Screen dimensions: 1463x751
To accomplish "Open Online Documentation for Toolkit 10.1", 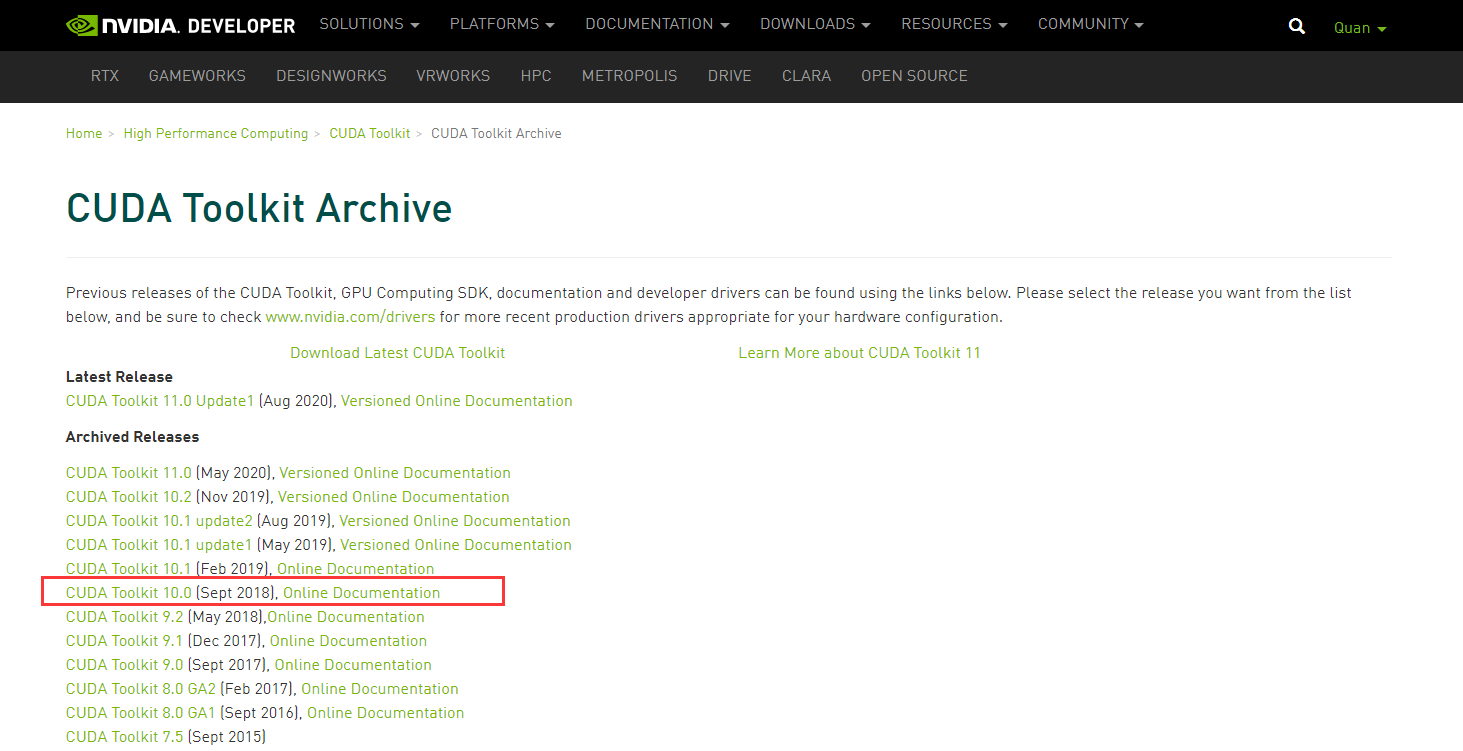I will tap(355, 569).
